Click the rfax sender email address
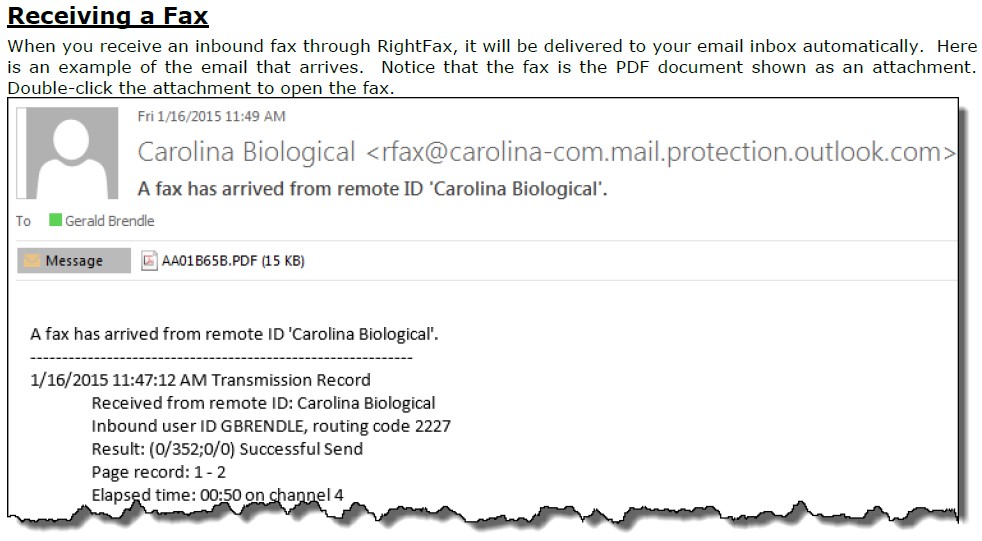Image resolution: width=982 pixels, height=541 pixels. pos(661,152)
